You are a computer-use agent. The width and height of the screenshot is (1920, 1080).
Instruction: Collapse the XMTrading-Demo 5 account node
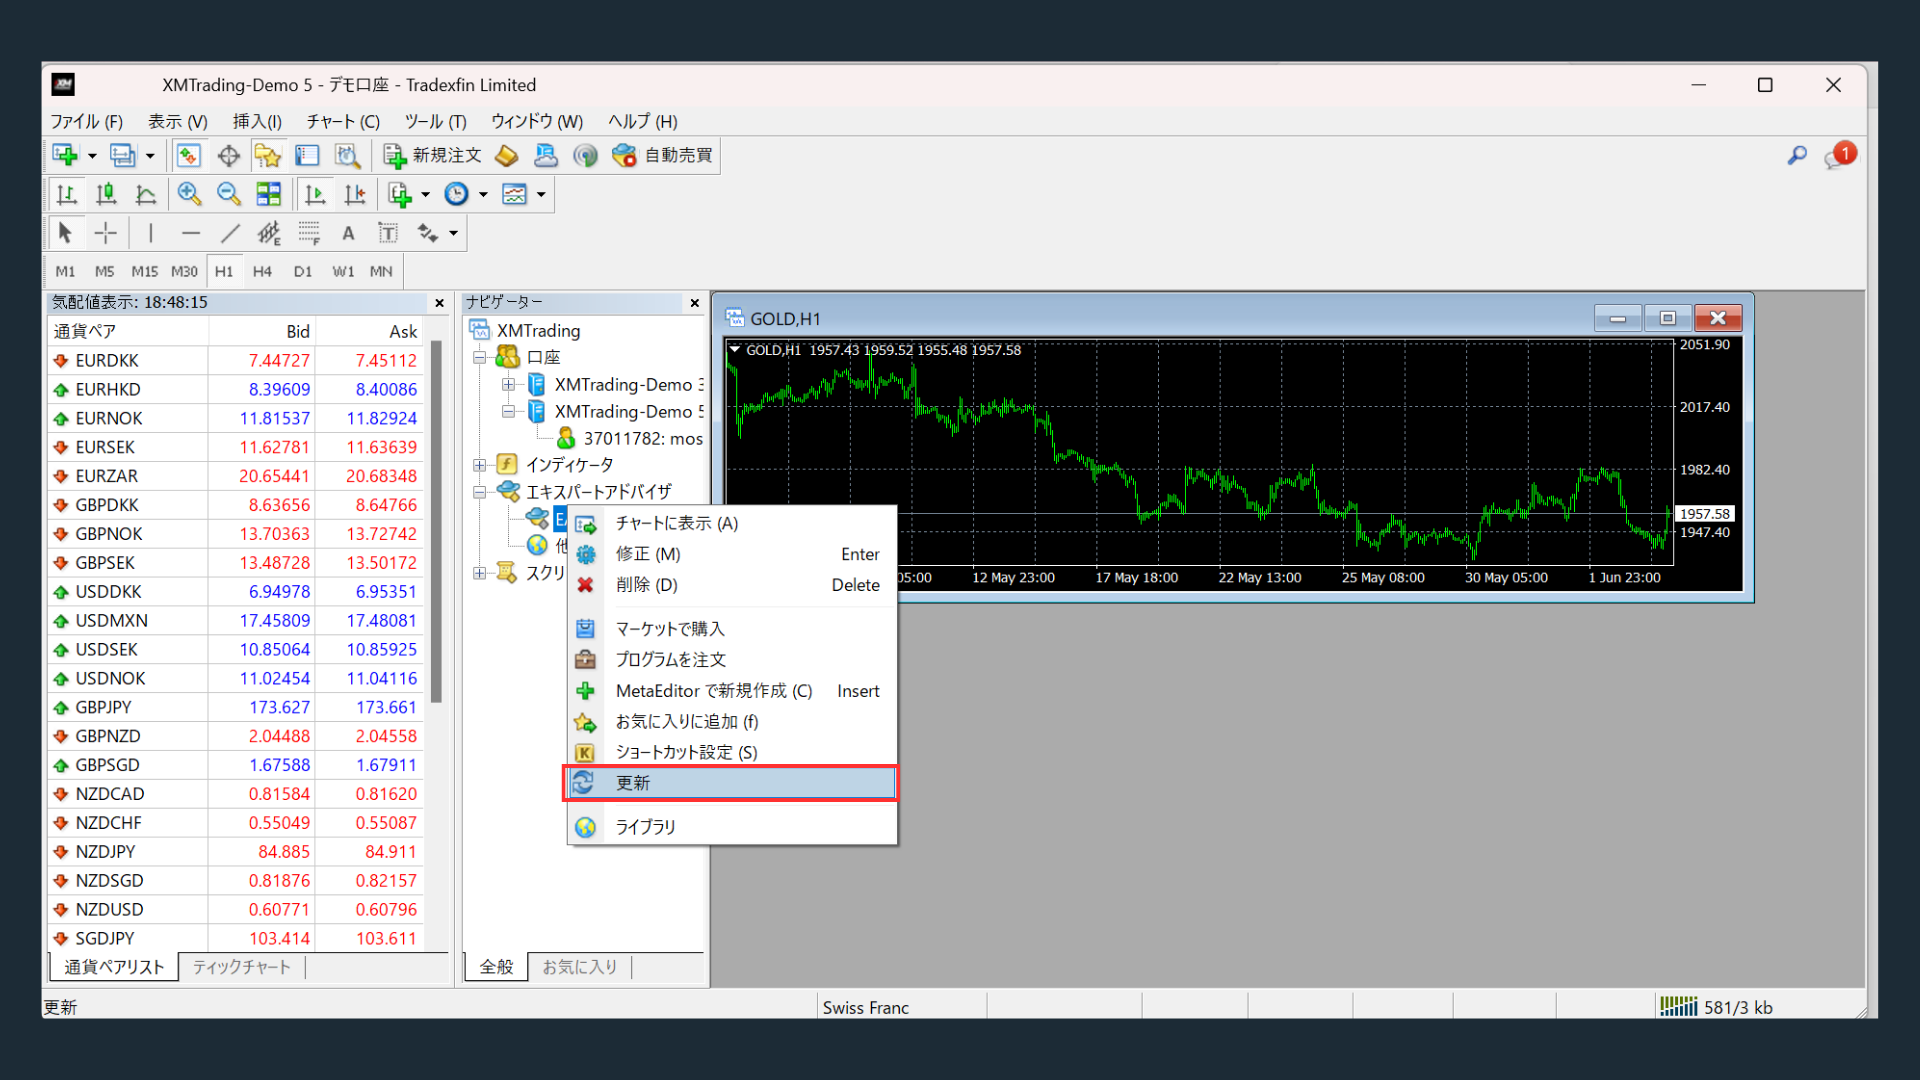[509, 411]
